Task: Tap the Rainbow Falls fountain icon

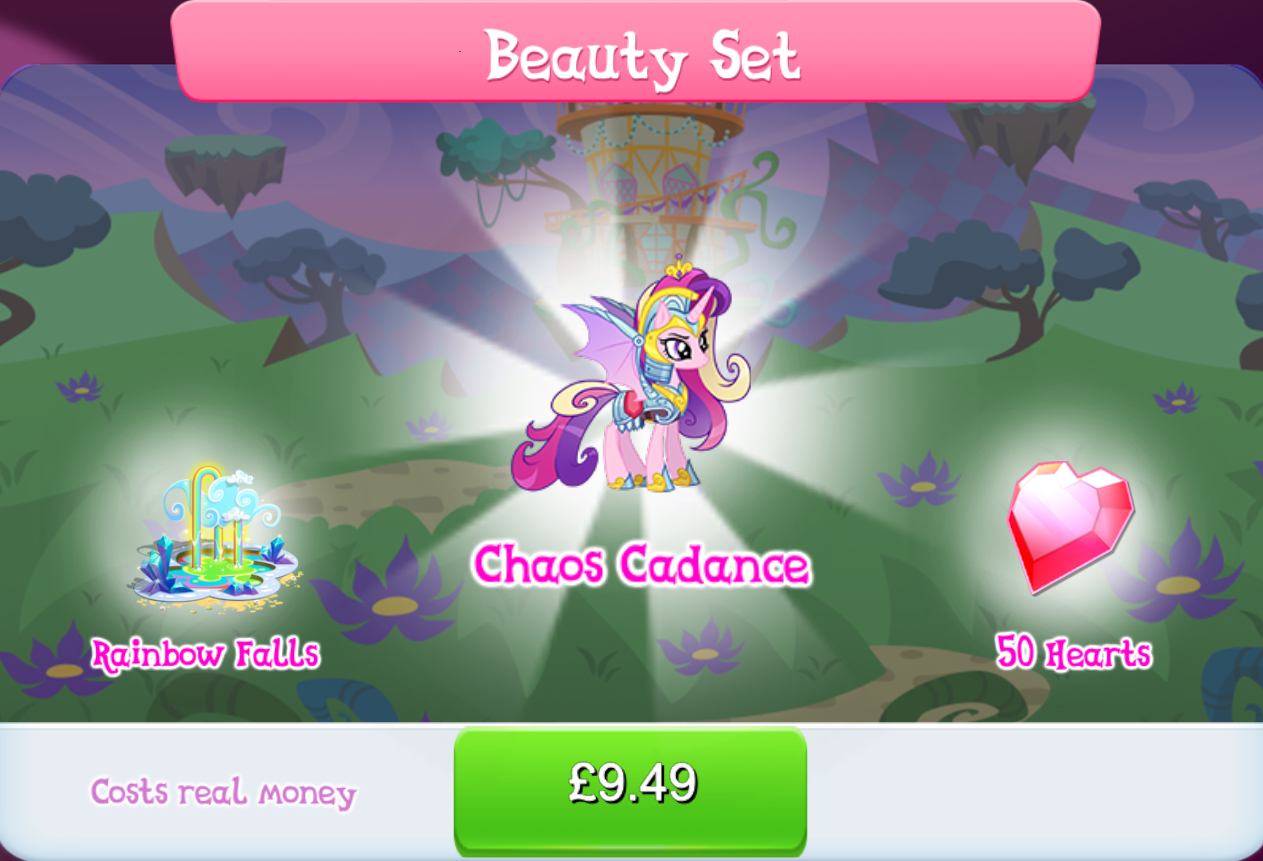Action: pos(213,536)
